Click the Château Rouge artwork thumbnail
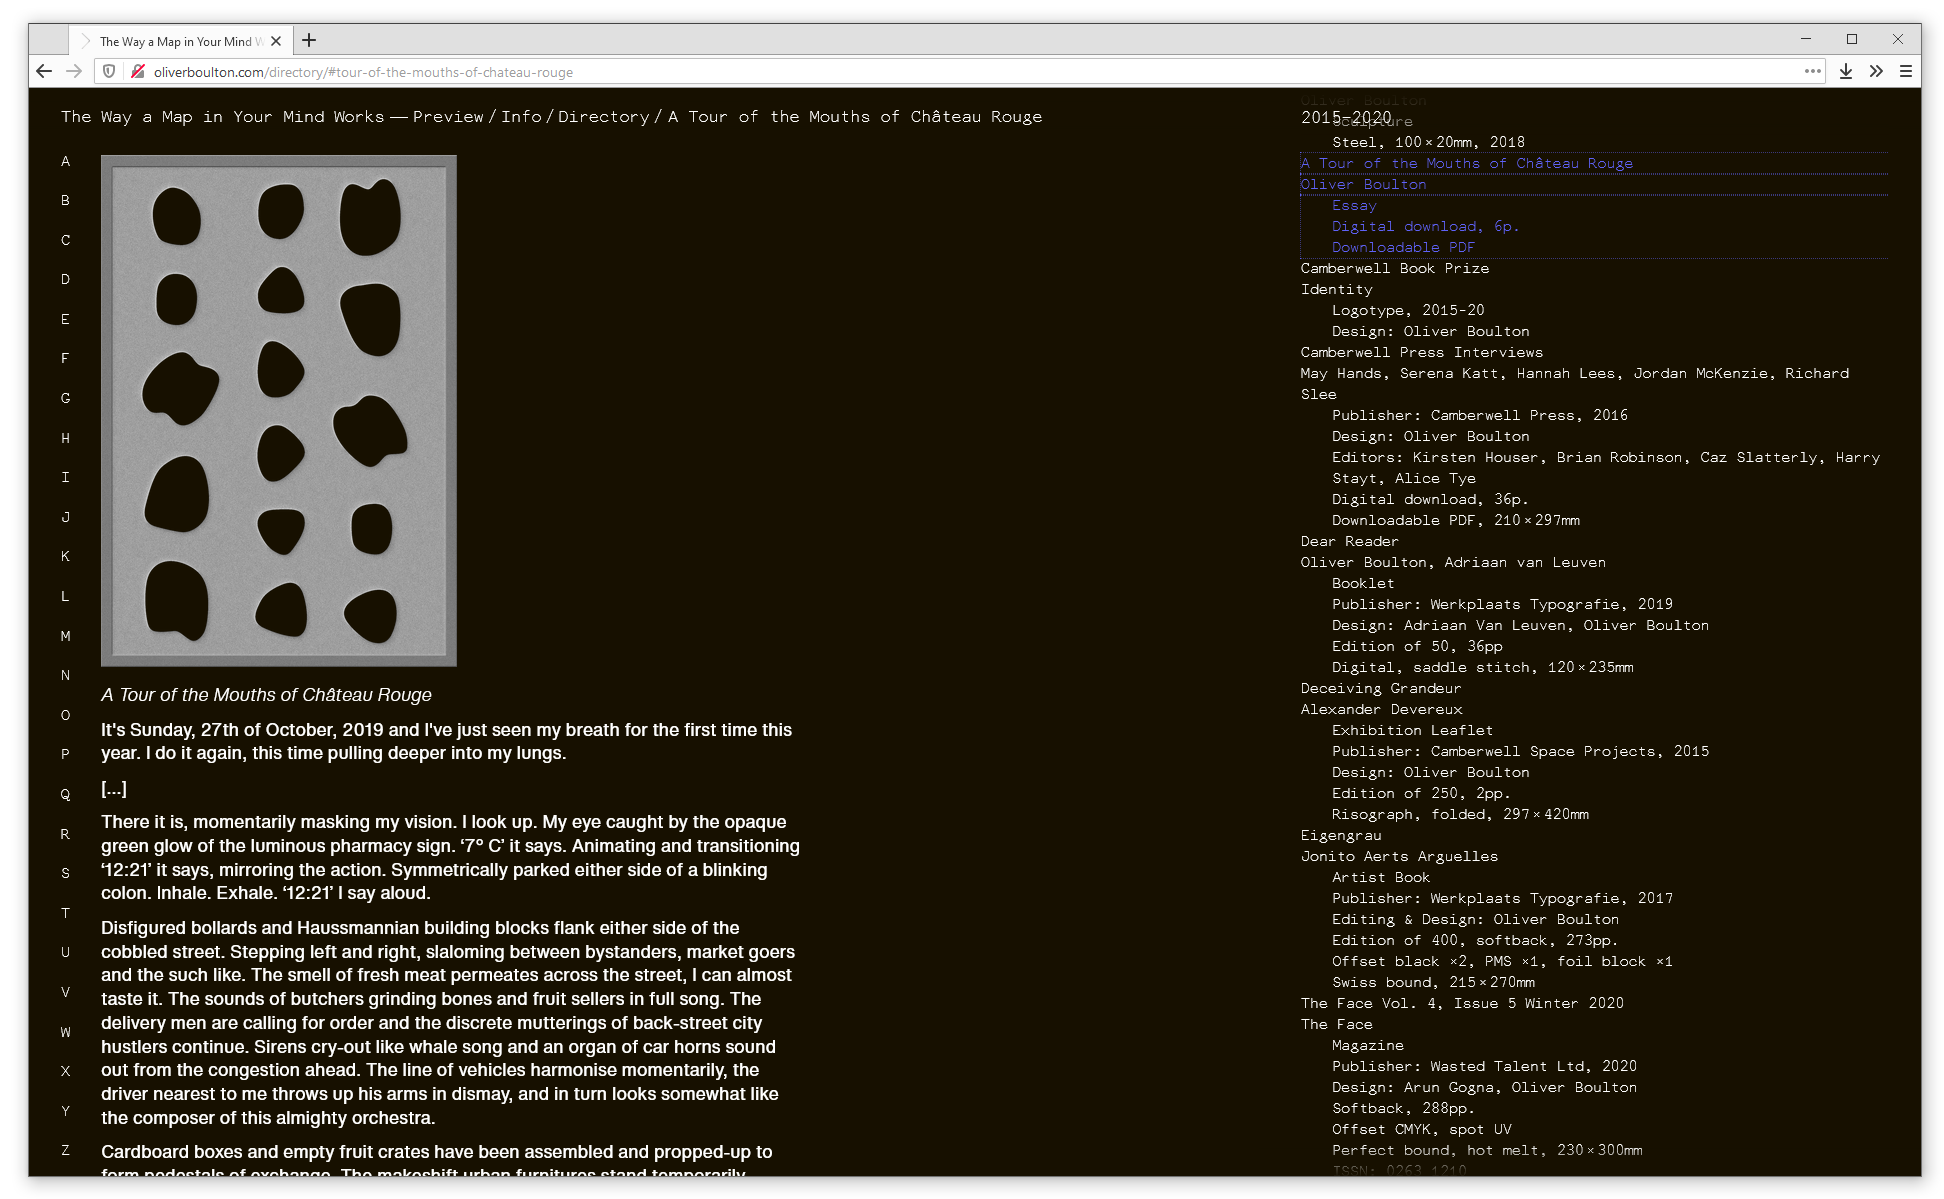The width and height of the screenshot is (1944, 1199). (x=279, y=410)
